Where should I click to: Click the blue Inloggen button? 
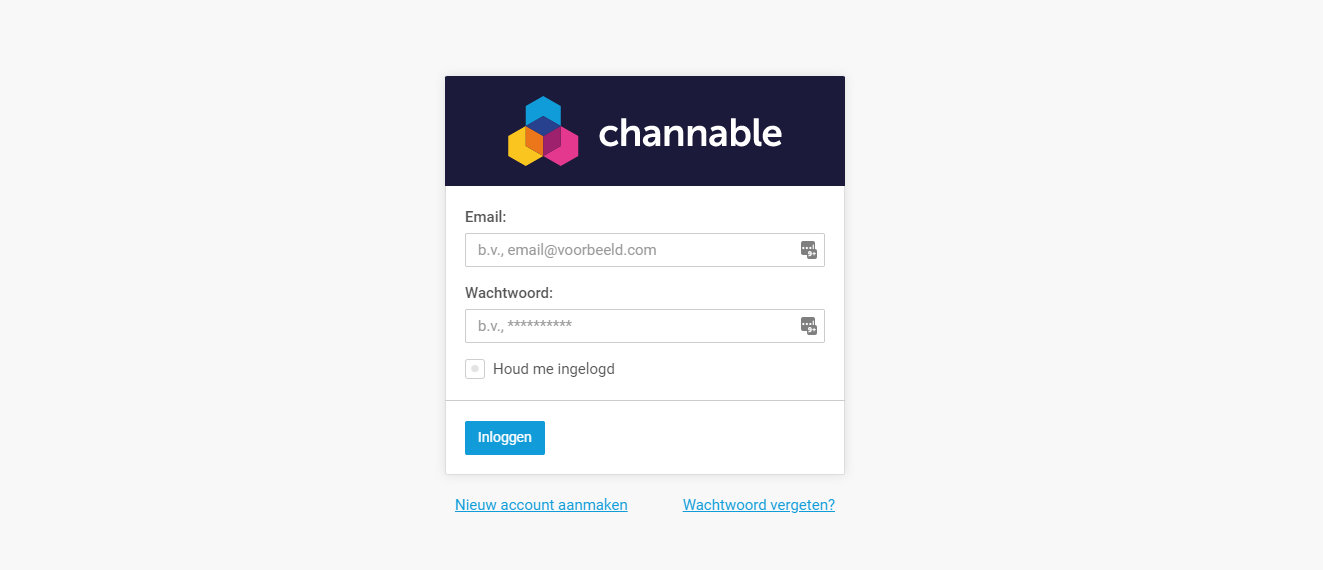pyautogui.click(x=505, y=438)
